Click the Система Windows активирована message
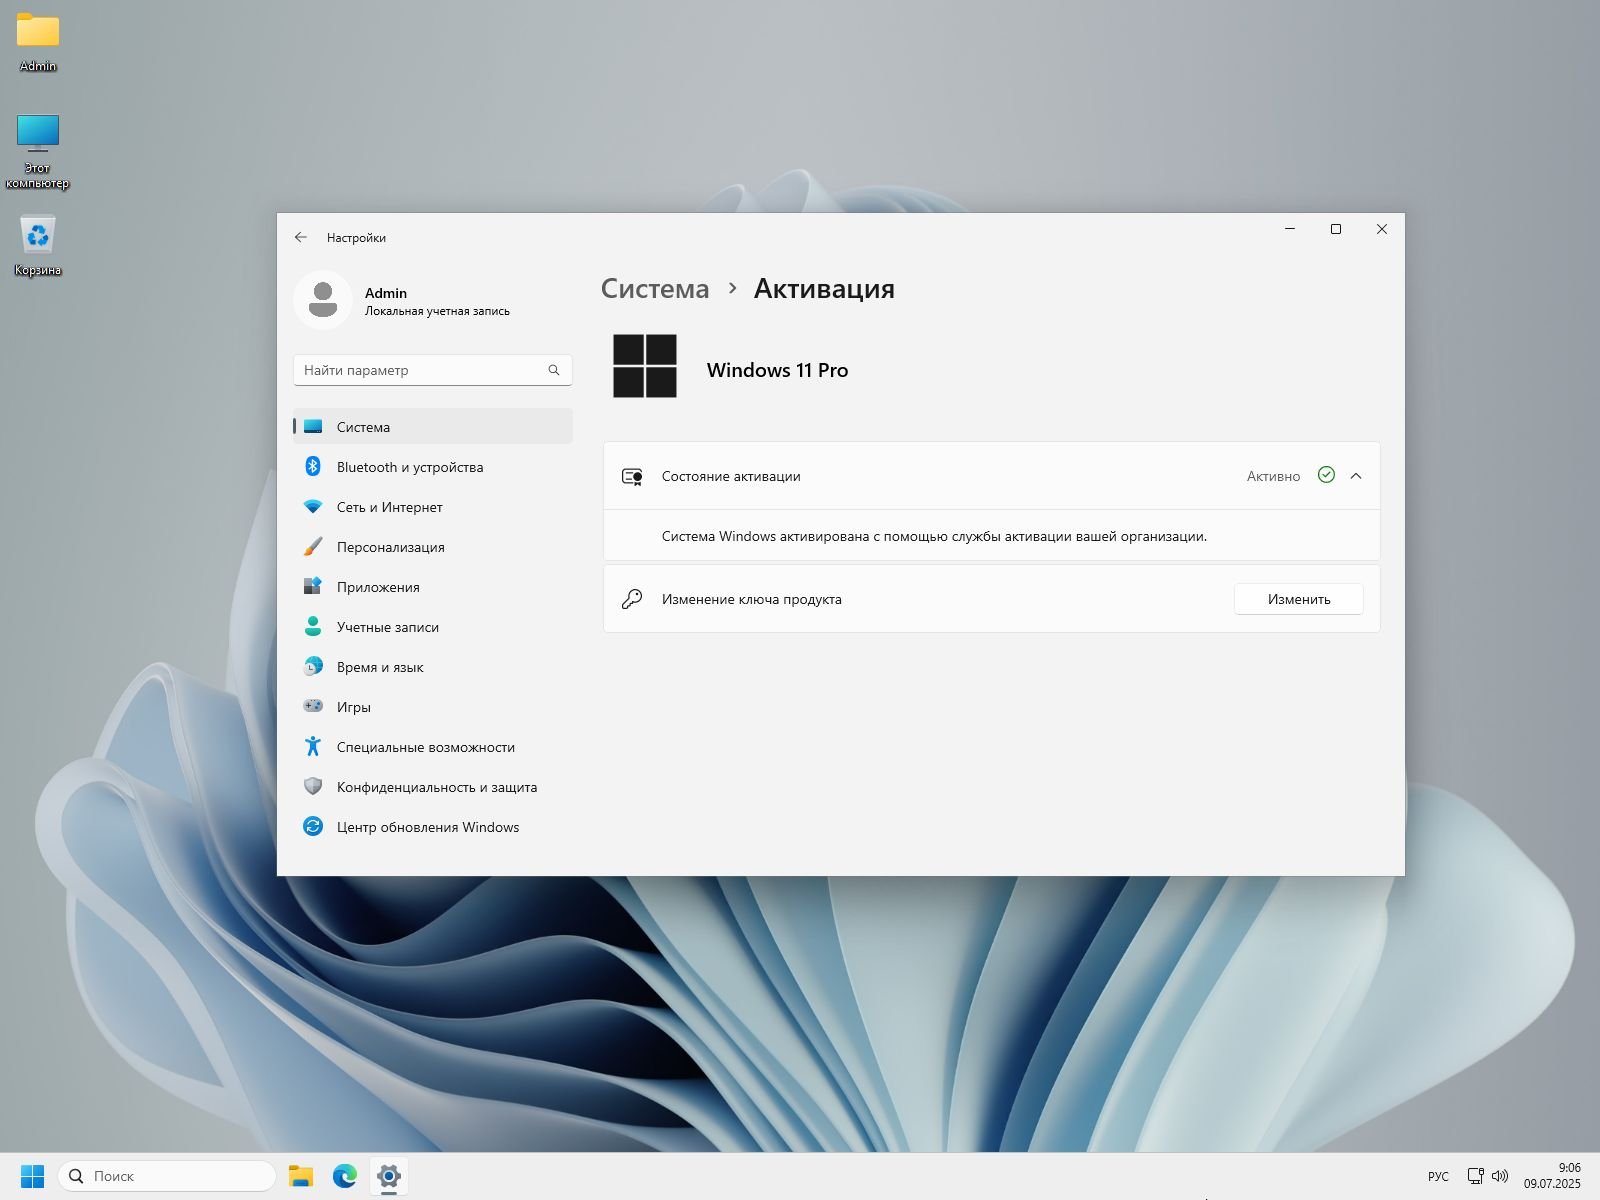 click(x=934, y=536)
